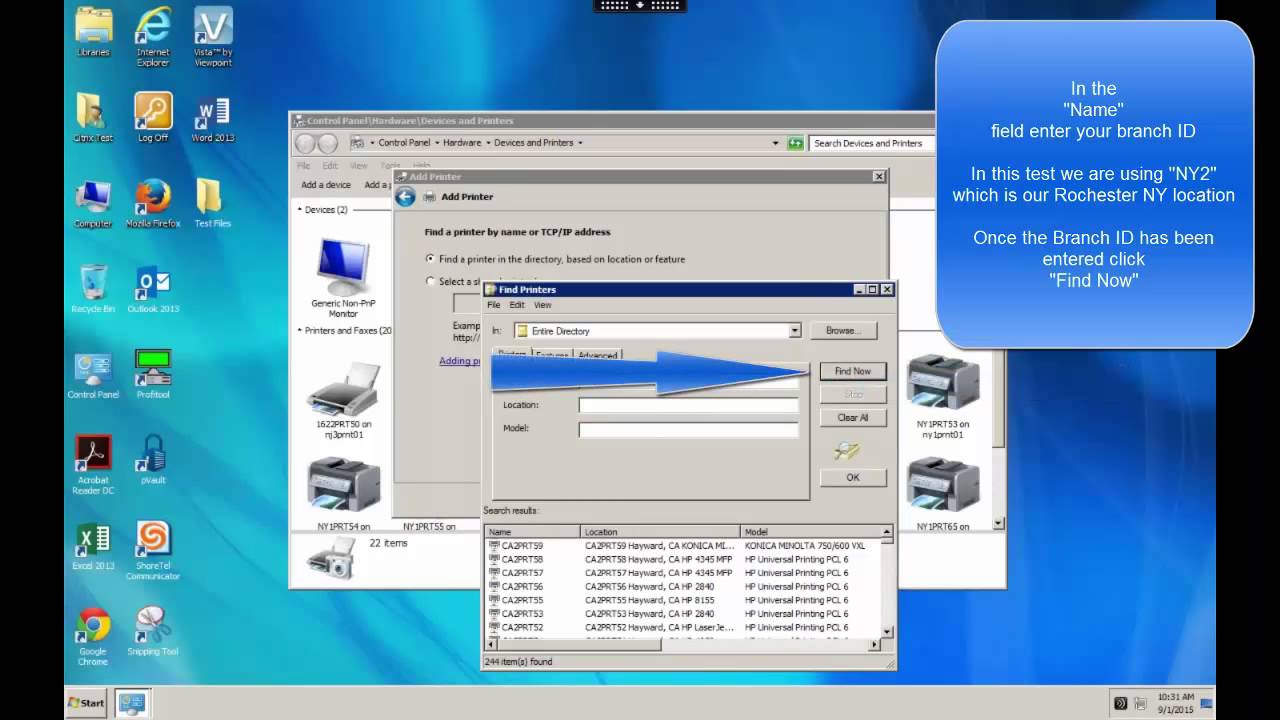Select the NY1PRT53 on ny1prnt01 printer
1280x720 pixels.
(942, 396)
